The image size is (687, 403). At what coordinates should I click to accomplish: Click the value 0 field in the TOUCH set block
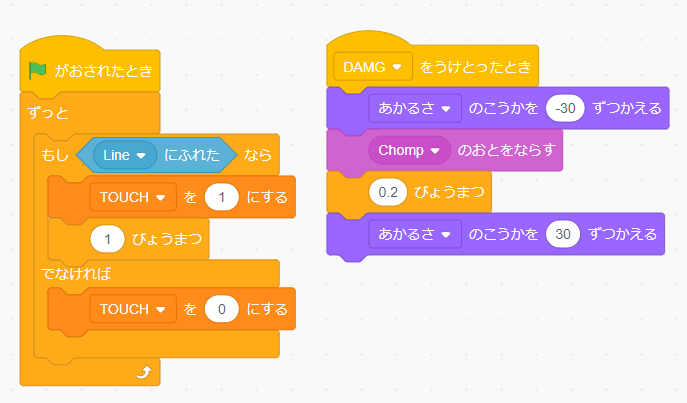221,309
